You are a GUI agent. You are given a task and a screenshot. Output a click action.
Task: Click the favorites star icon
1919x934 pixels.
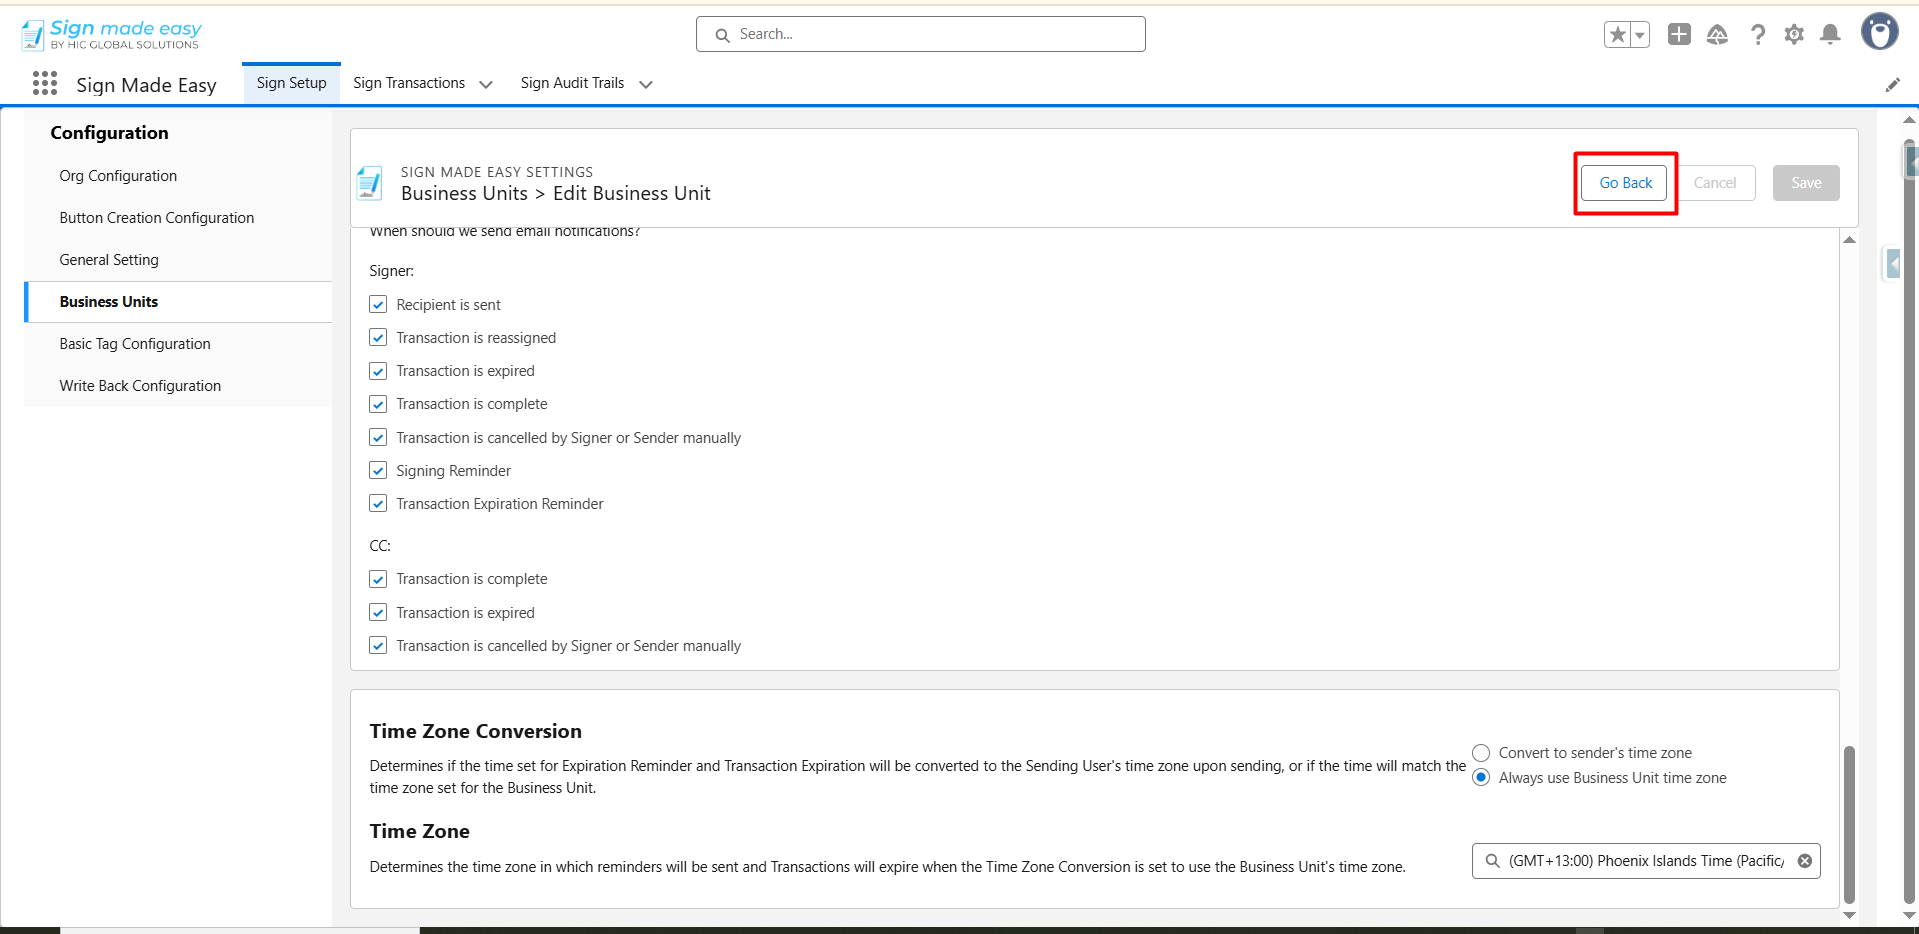pyautogui.click(x=1617, y=35)
